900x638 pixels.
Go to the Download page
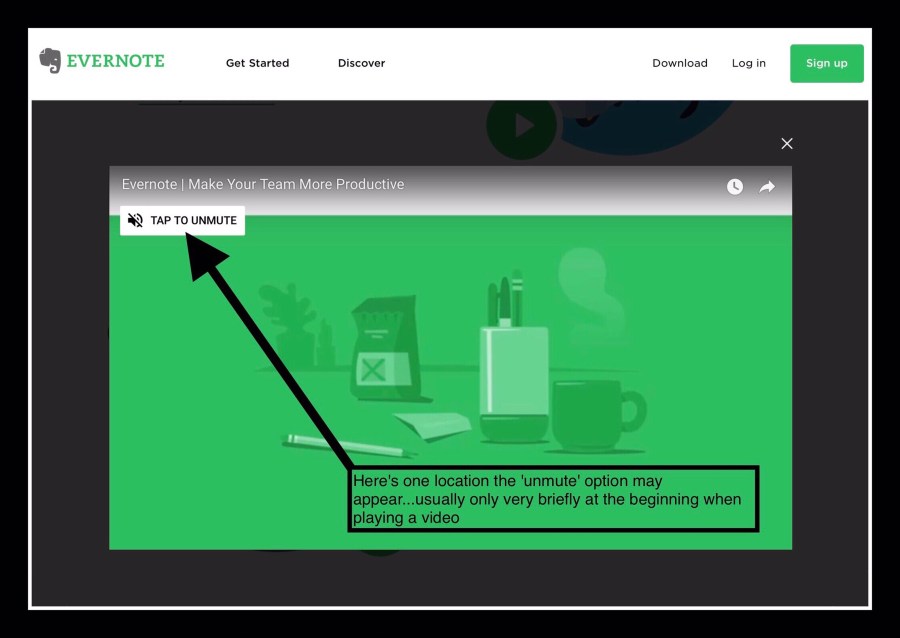pos(679,63)
